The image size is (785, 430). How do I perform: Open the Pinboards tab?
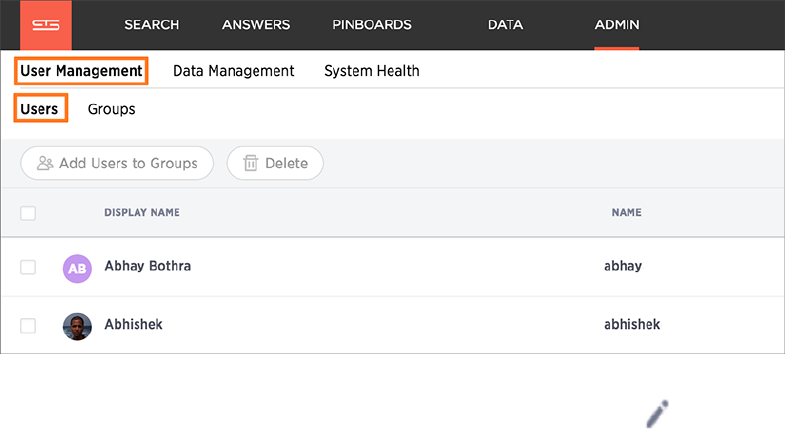coord(372,25)
